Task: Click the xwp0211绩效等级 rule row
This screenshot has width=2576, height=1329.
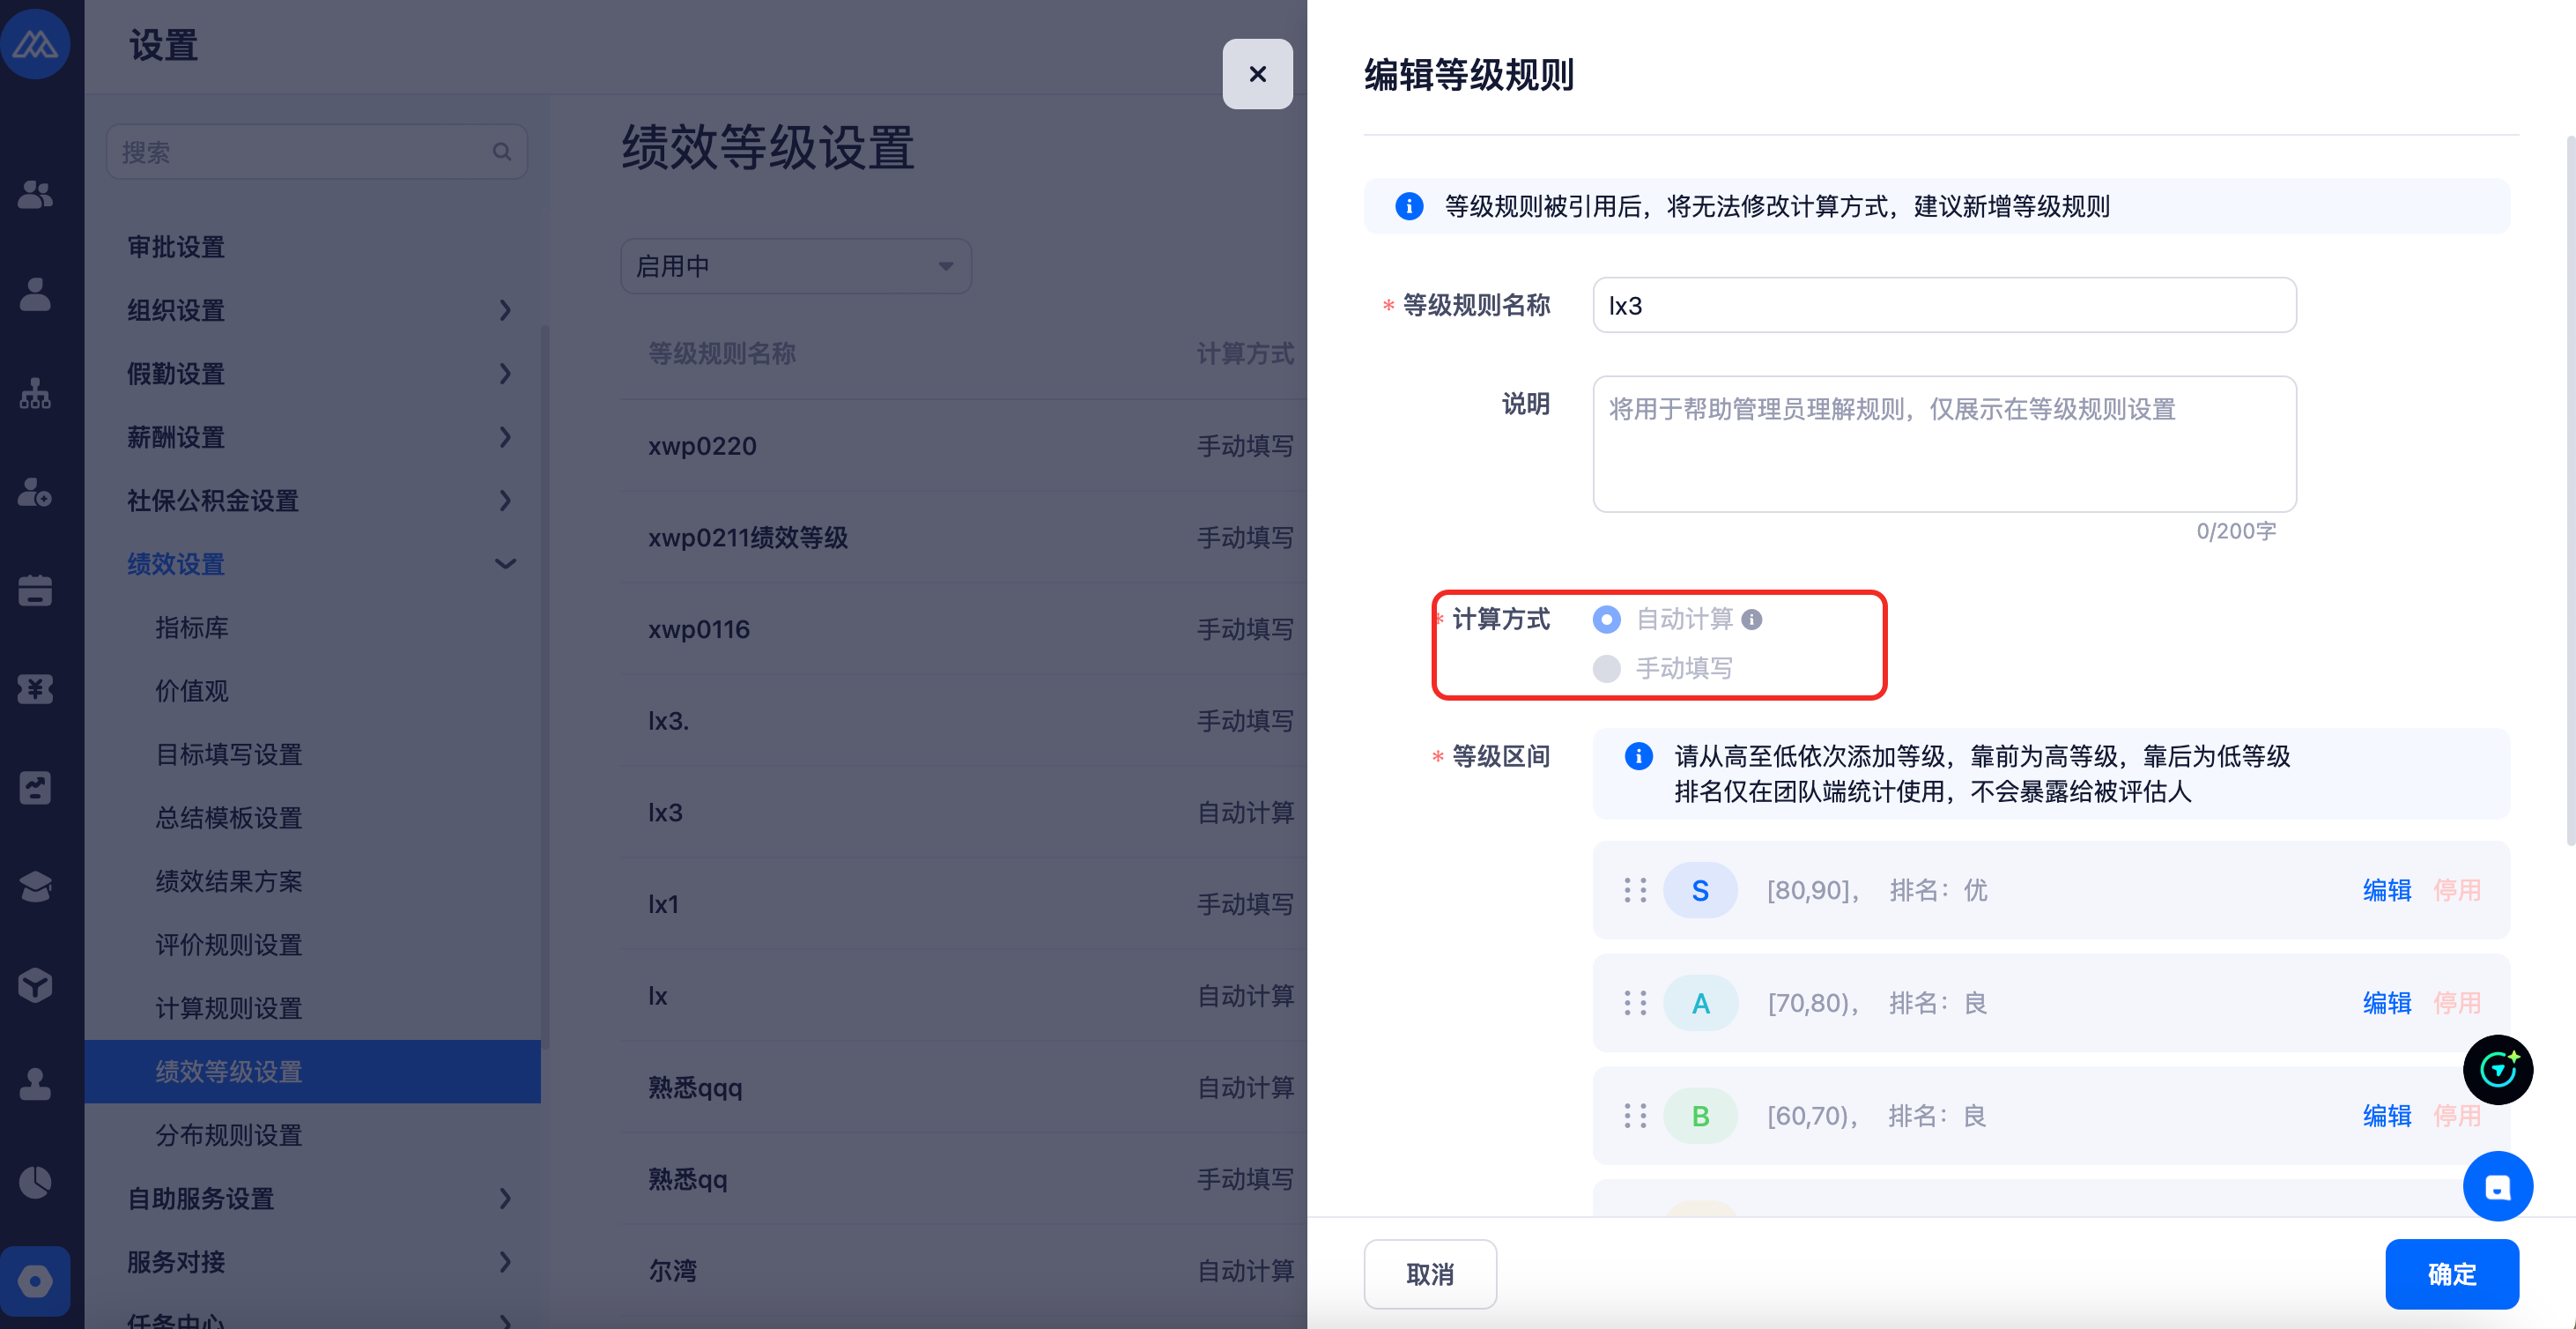Action: 964,538
